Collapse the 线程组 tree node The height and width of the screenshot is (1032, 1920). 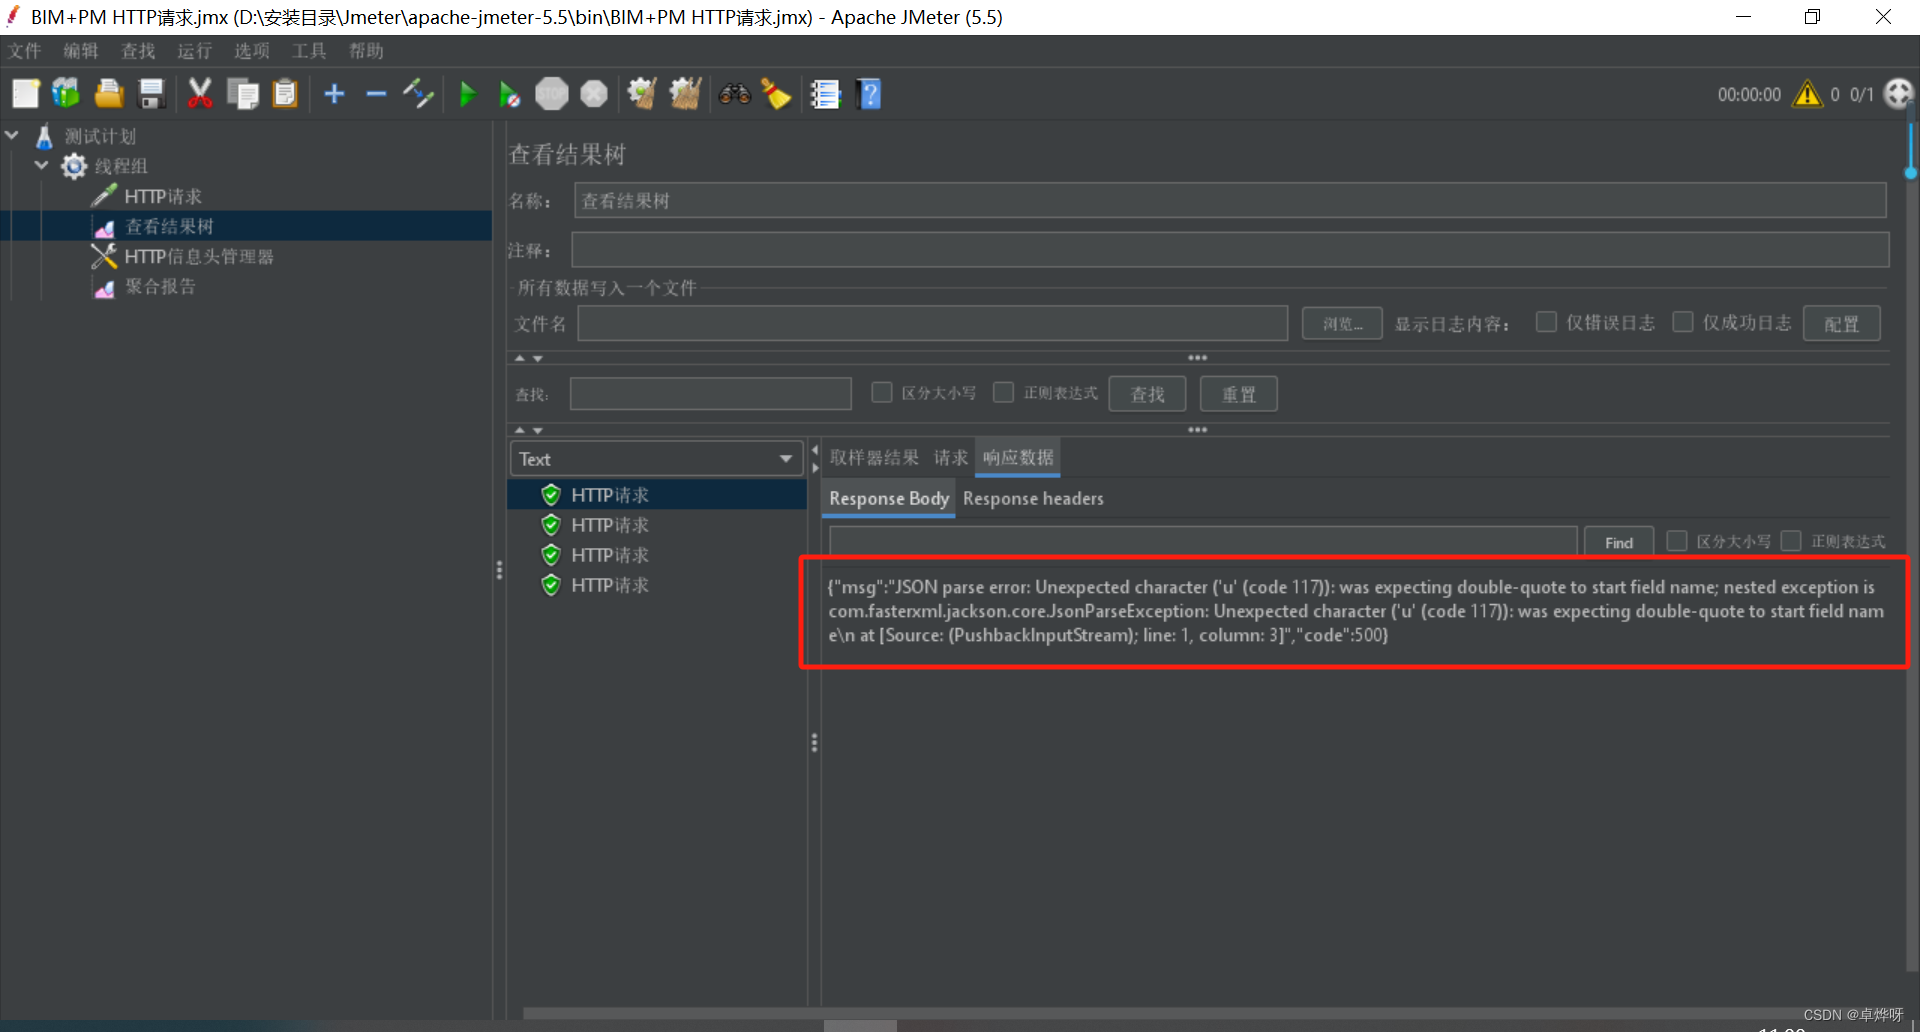[41, 165]
